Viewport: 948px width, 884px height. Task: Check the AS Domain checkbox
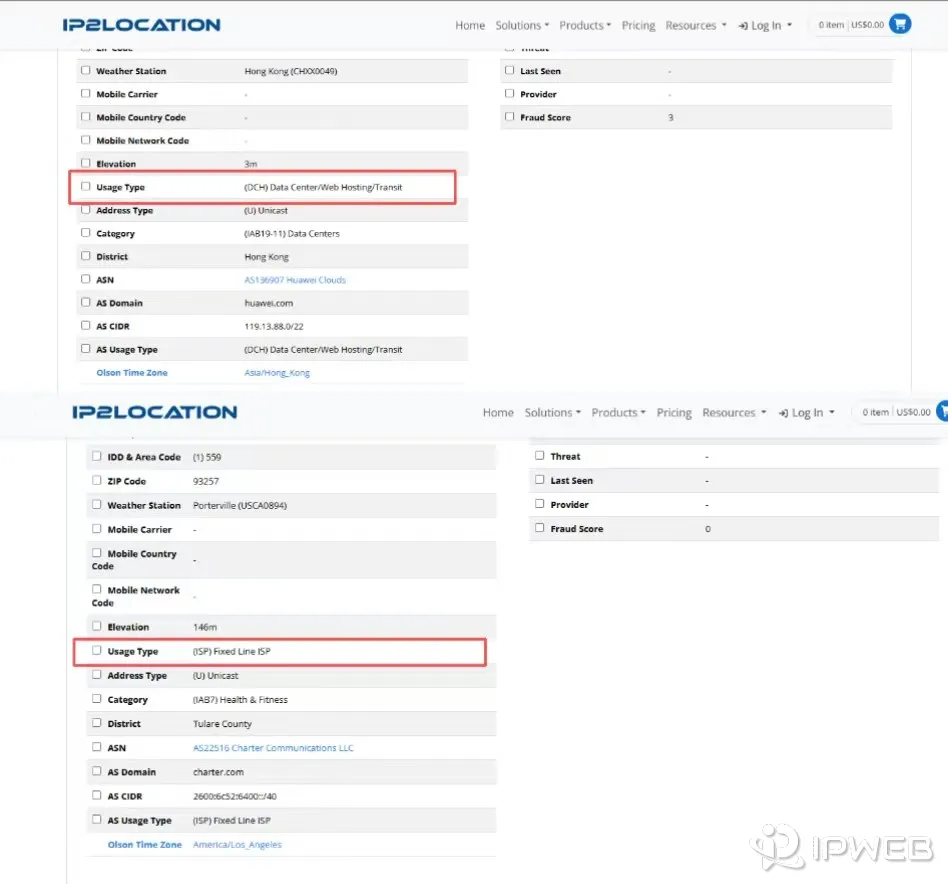click(86, 303)
